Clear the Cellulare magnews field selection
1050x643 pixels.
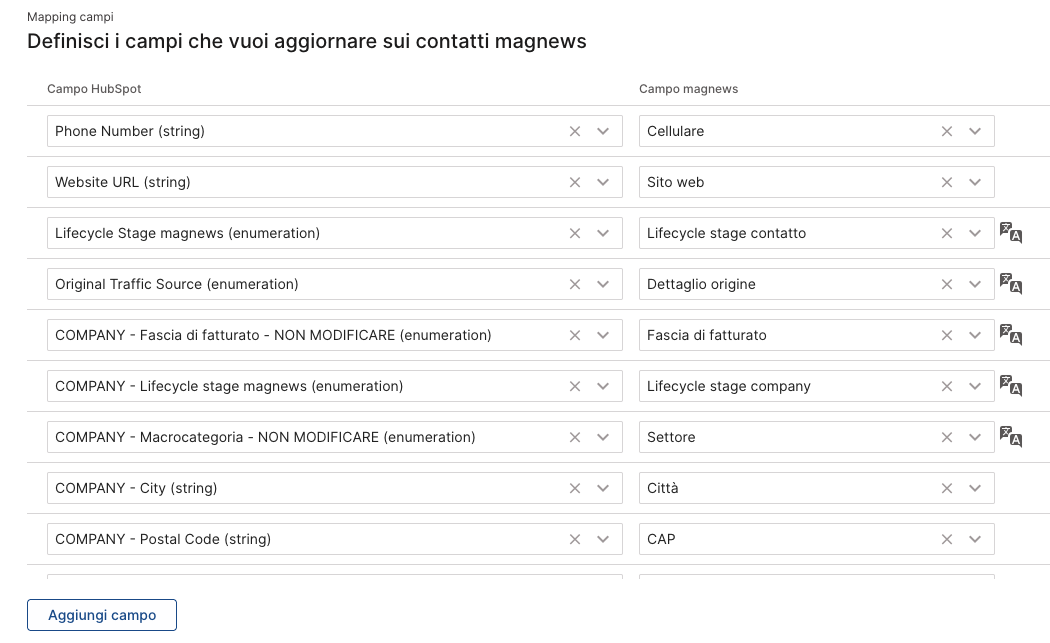(947, 131)
